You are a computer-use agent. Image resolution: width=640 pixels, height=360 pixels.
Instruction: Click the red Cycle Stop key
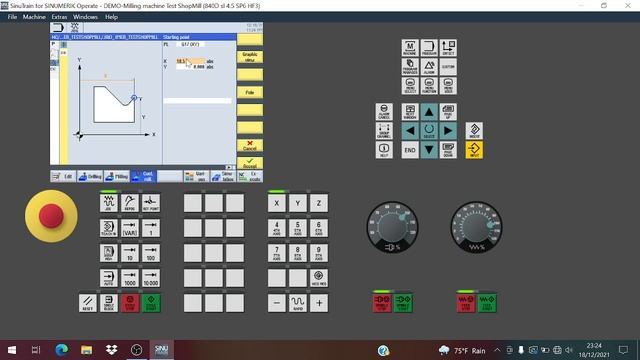click(x=130, y=303)
